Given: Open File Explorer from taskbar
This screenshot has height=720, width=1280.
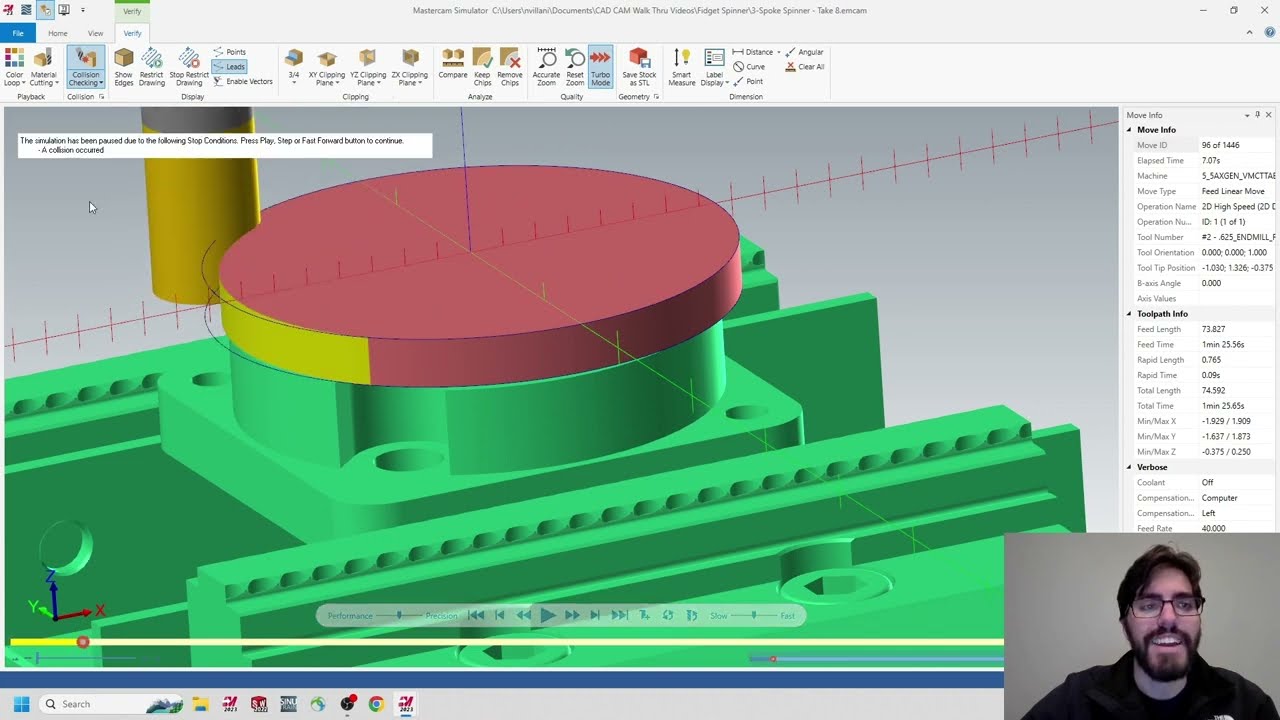Looking at the screenshot, I should pos(200,704).
